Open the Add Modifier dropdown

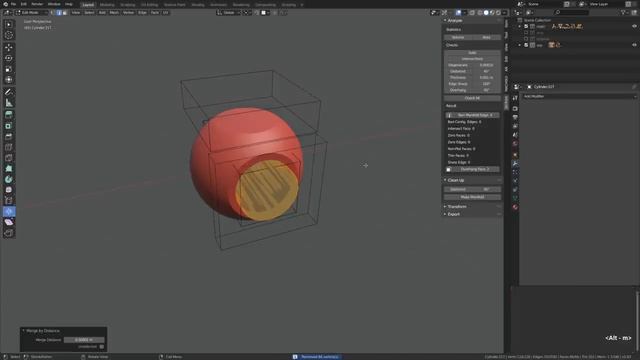coord(580,96)
